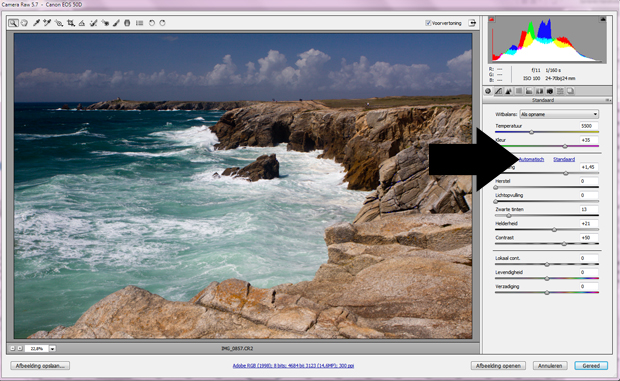Switch to the Tone Curve panel tab

498,91
